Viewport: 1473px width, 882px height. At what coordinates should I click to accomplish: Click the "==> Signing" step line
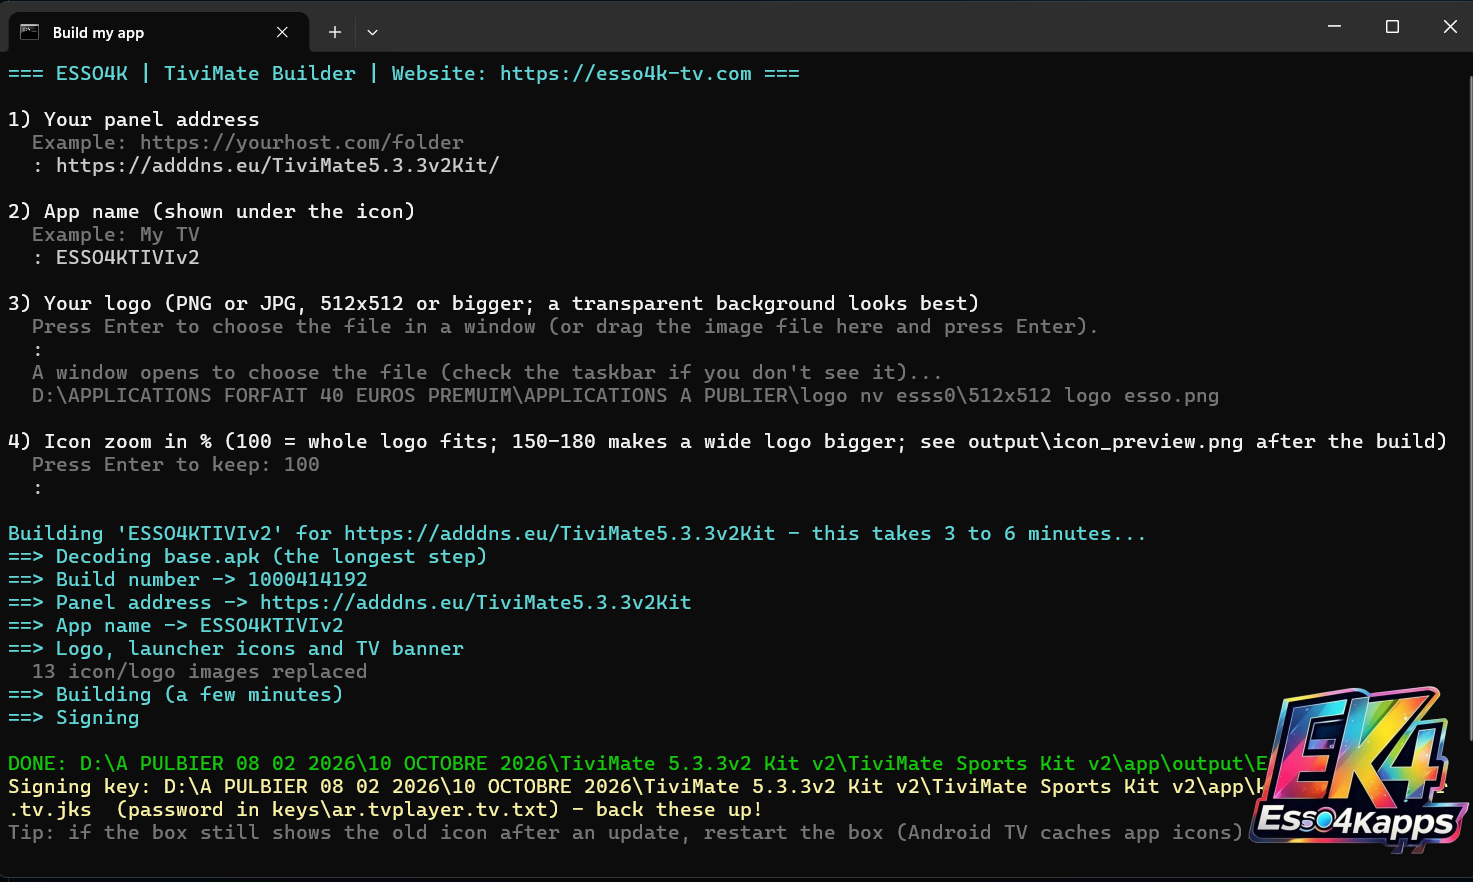coord(74,717)
